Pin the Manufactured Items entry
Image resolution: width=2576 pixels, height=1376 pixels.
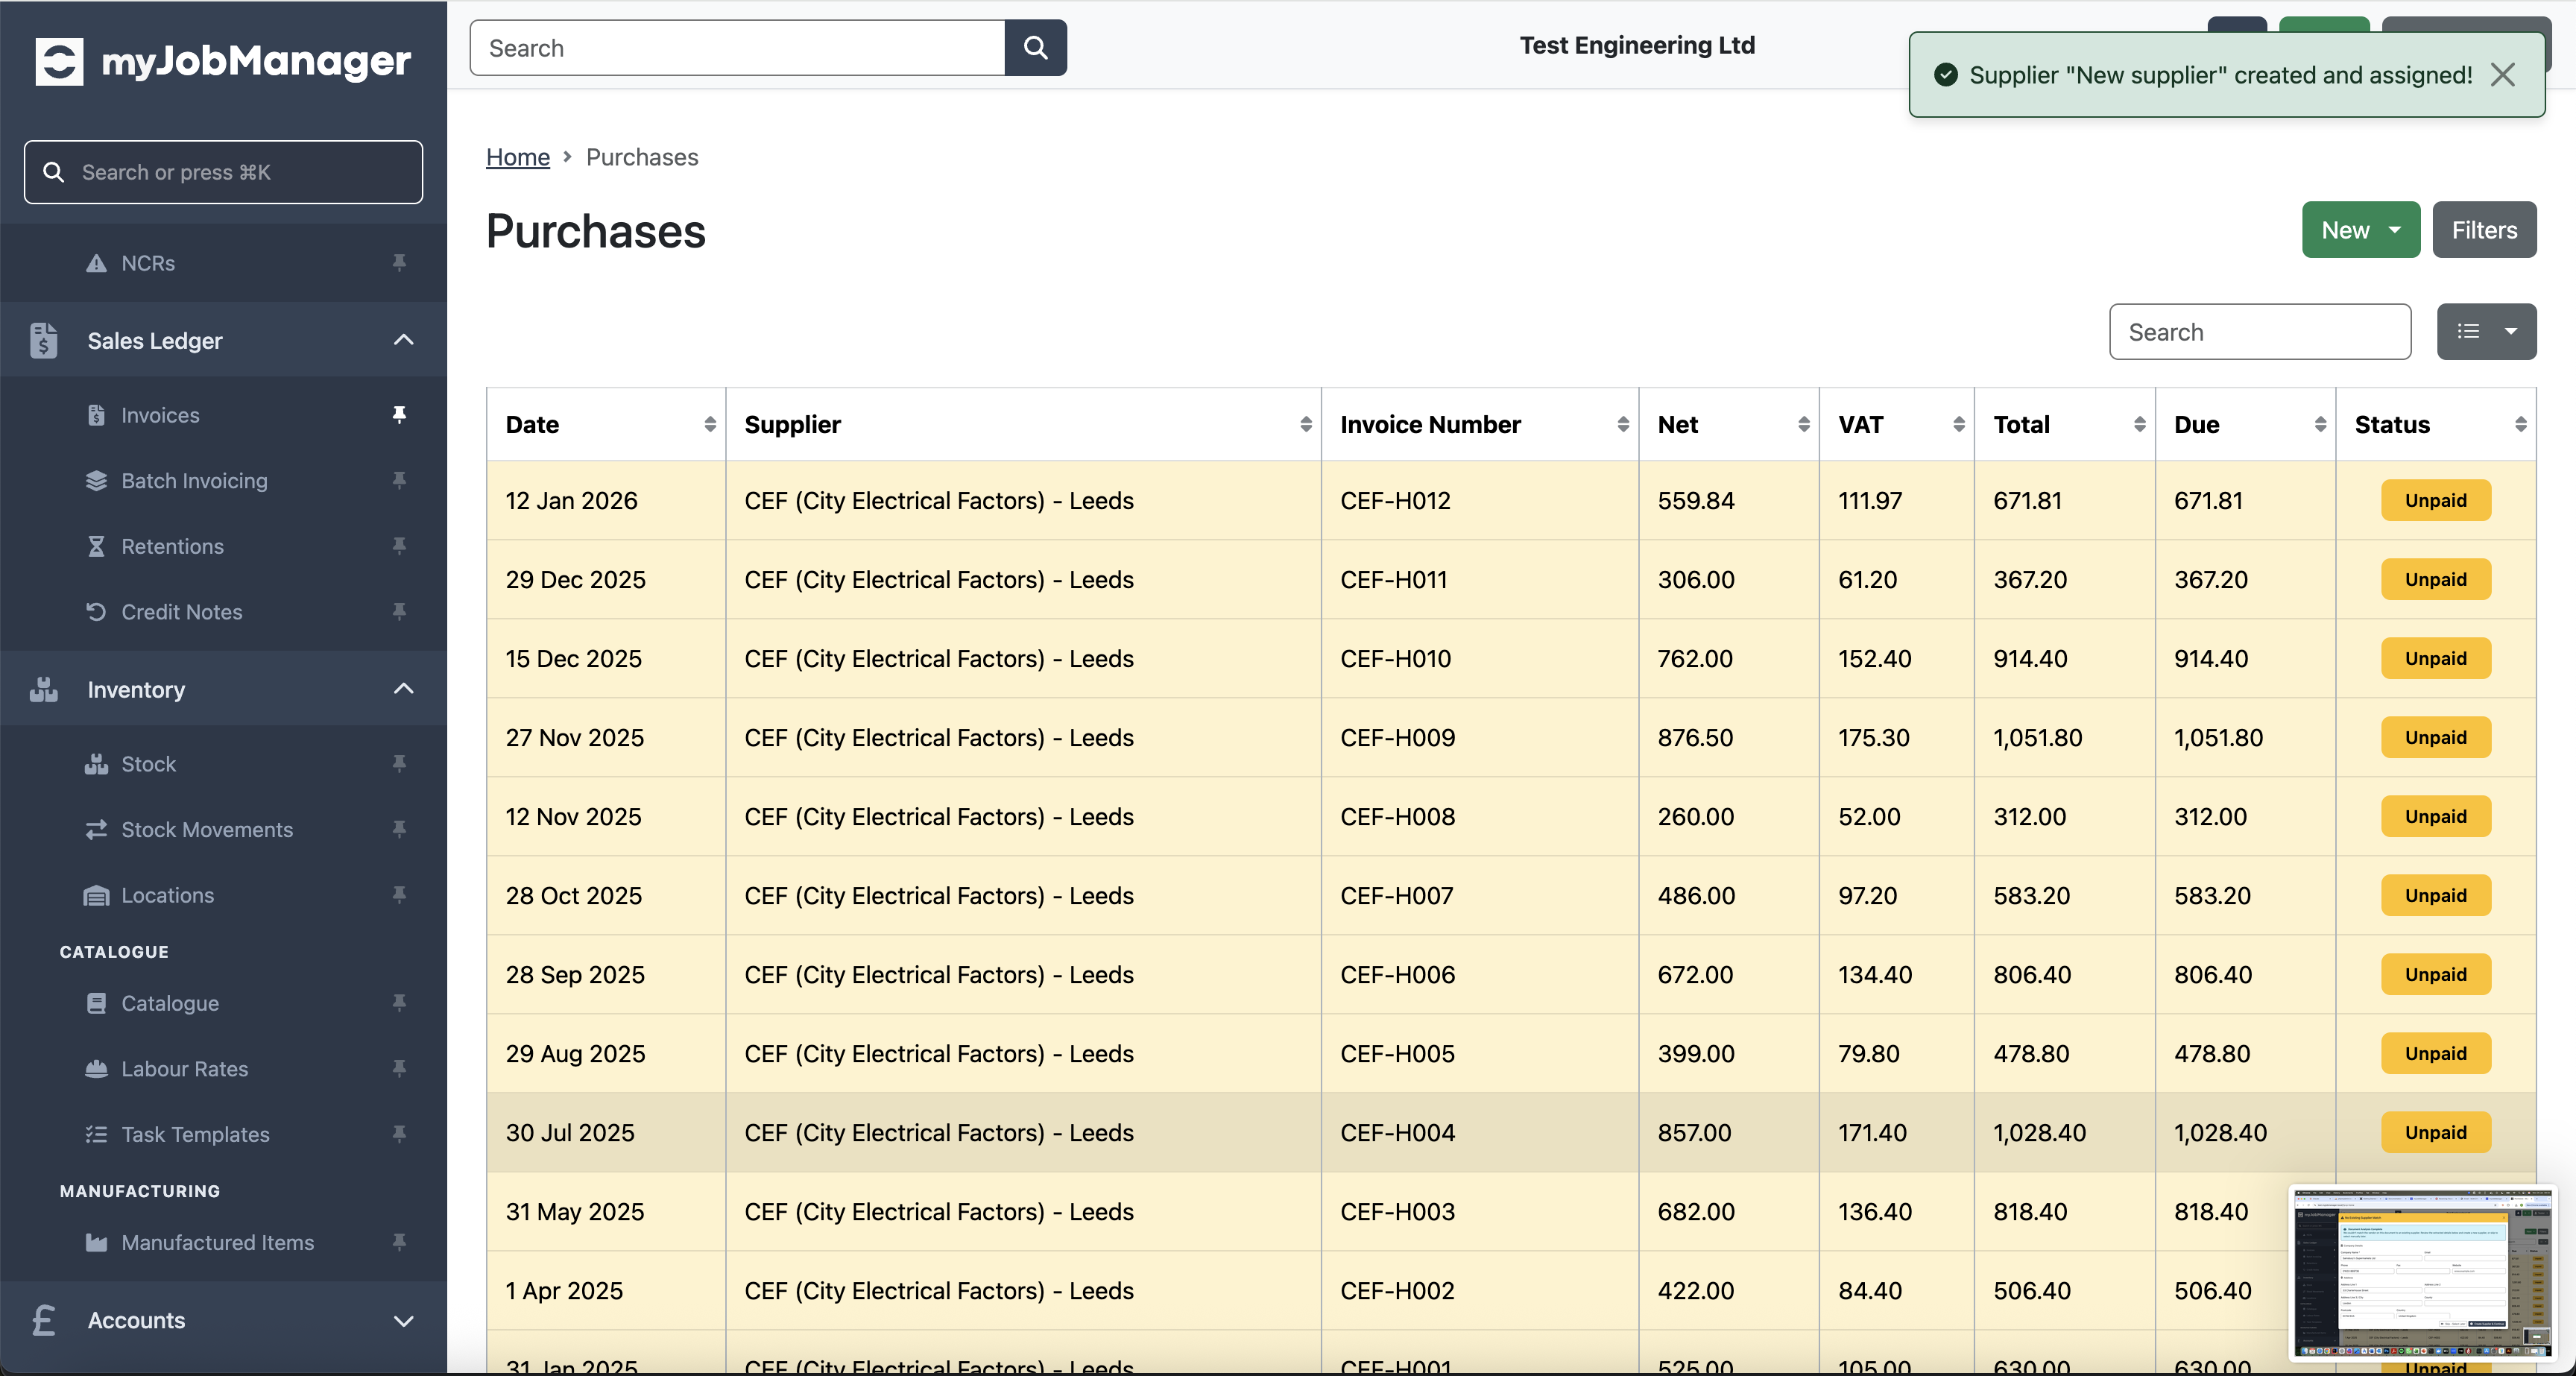coord(399,1242)
